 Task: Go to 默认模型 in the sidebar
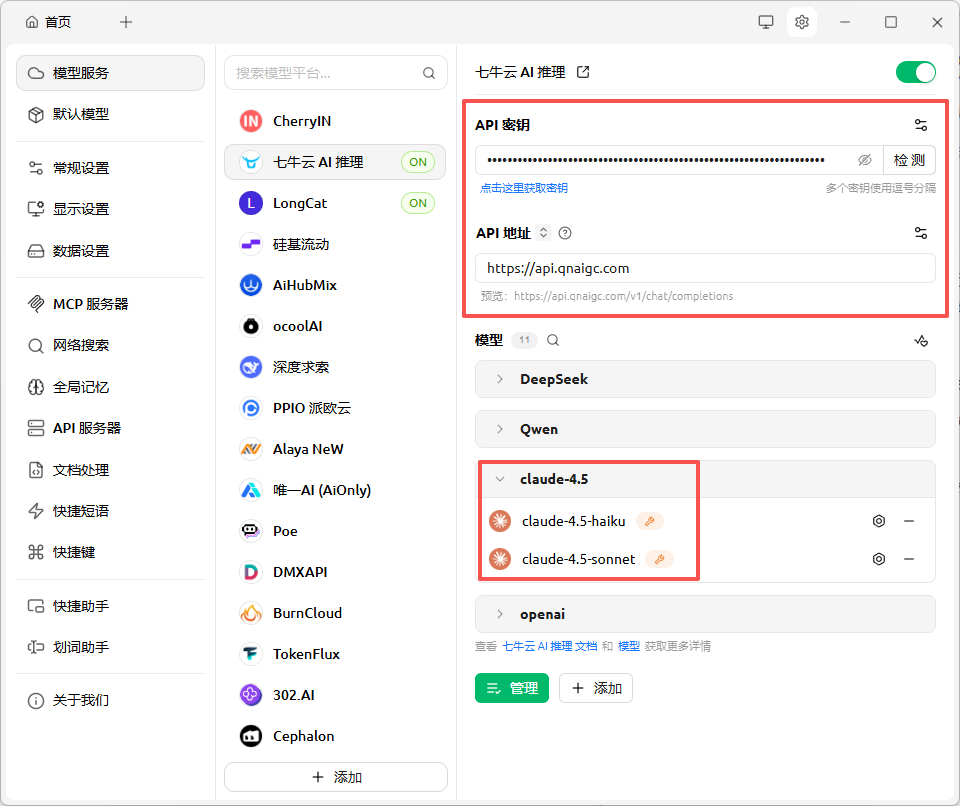point(80,115)
